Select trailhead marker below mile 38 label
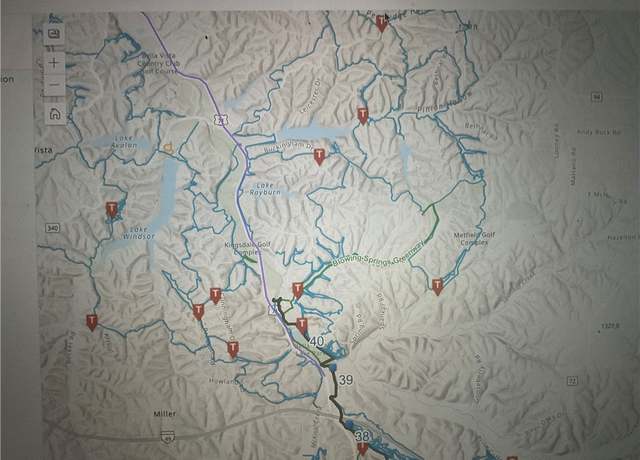 362,451
